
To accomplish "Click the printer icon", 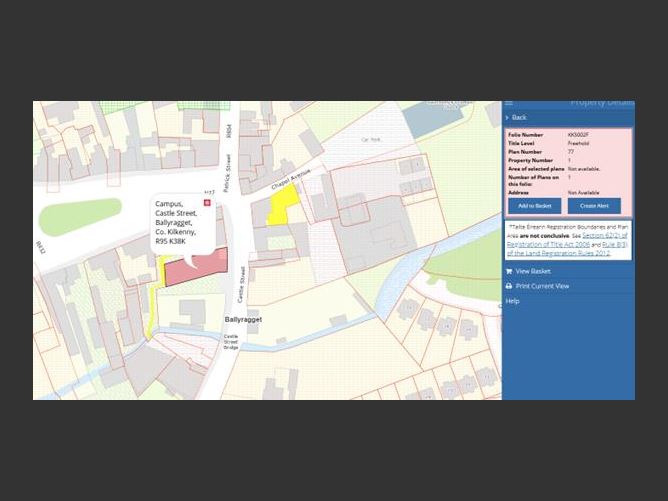I will [x=509, y=286].
